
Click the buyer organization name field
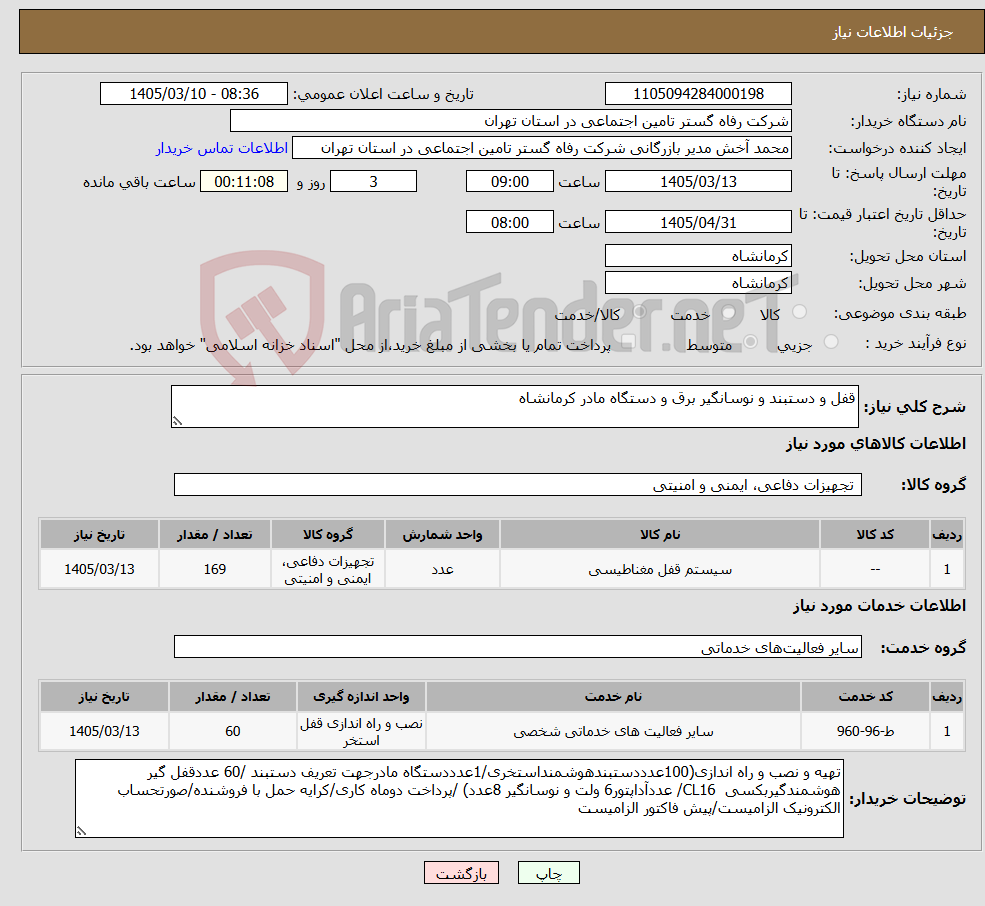click(511, 121)
